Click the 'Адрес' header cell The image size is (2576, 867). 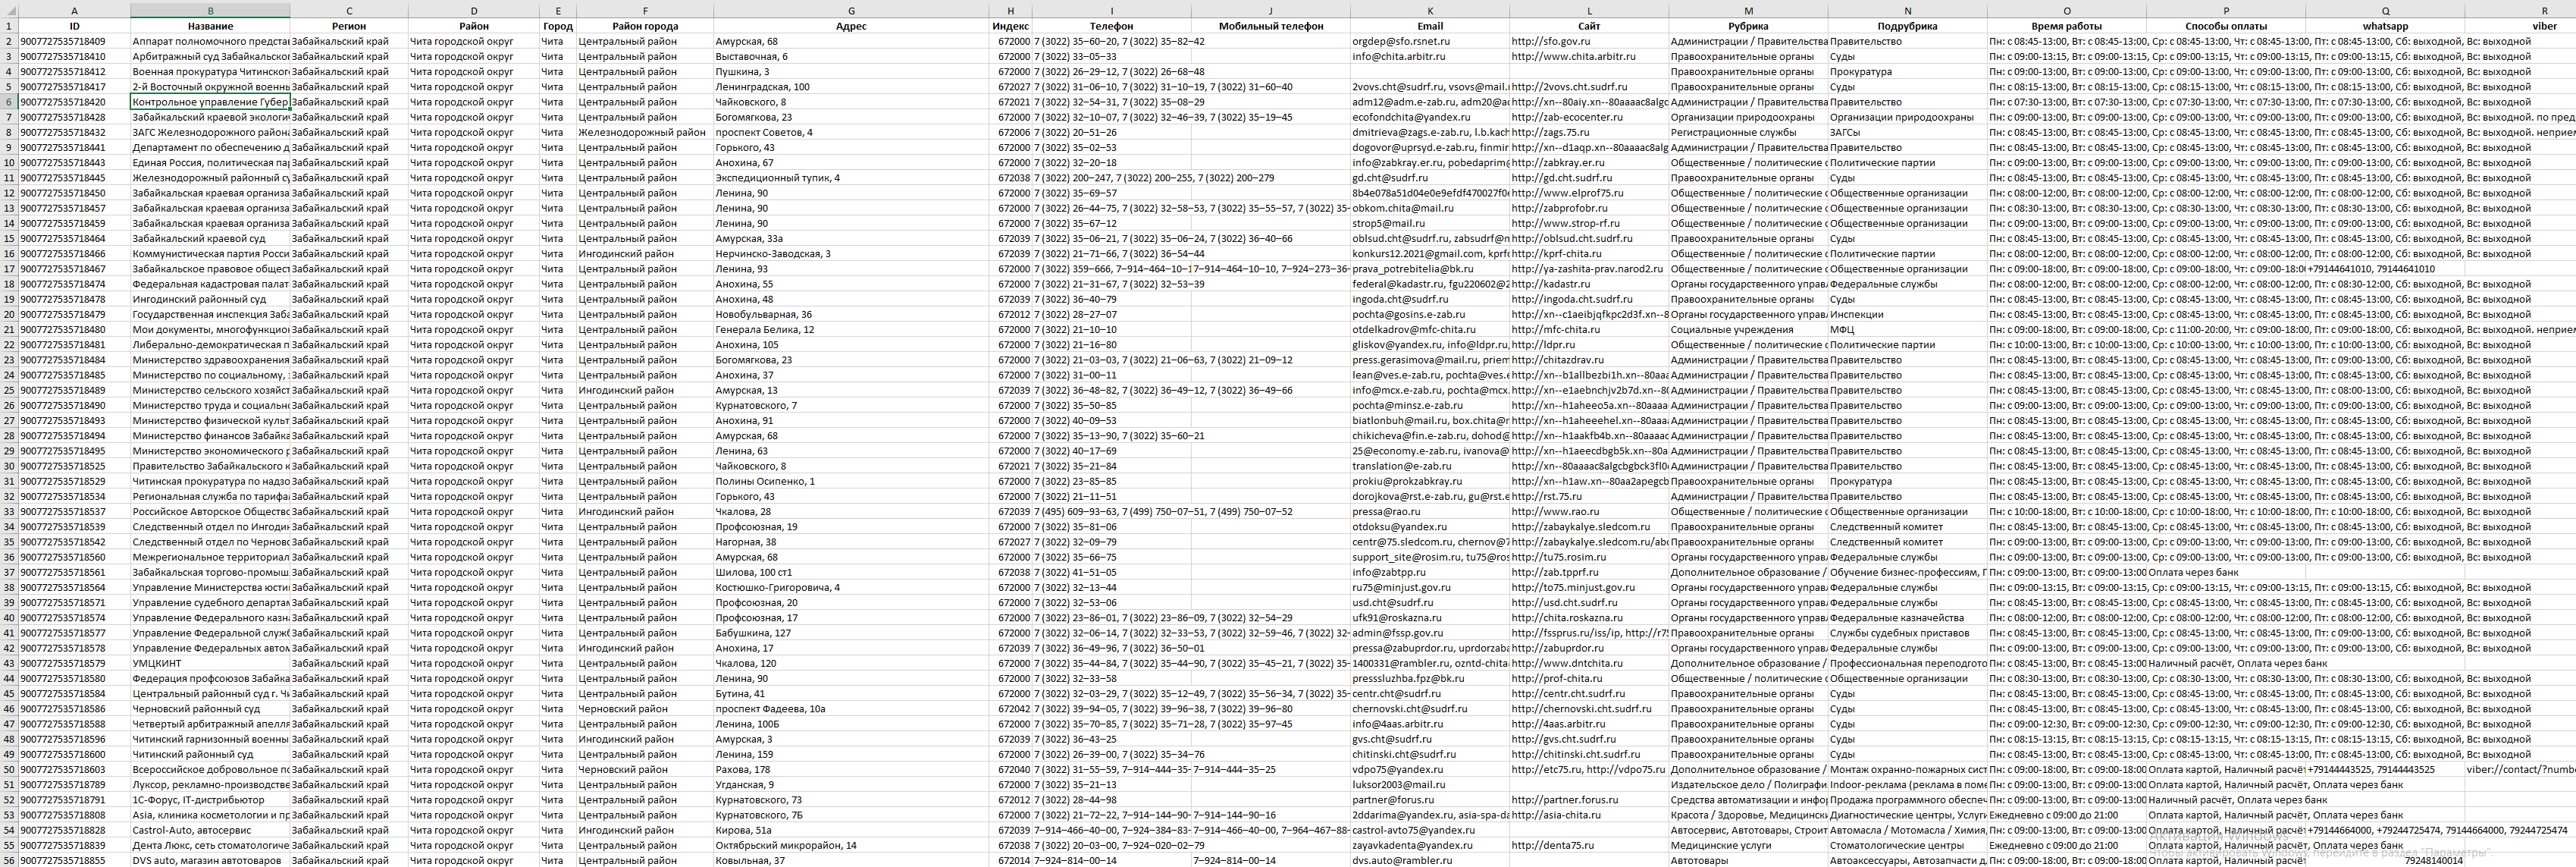coord(851,26)
